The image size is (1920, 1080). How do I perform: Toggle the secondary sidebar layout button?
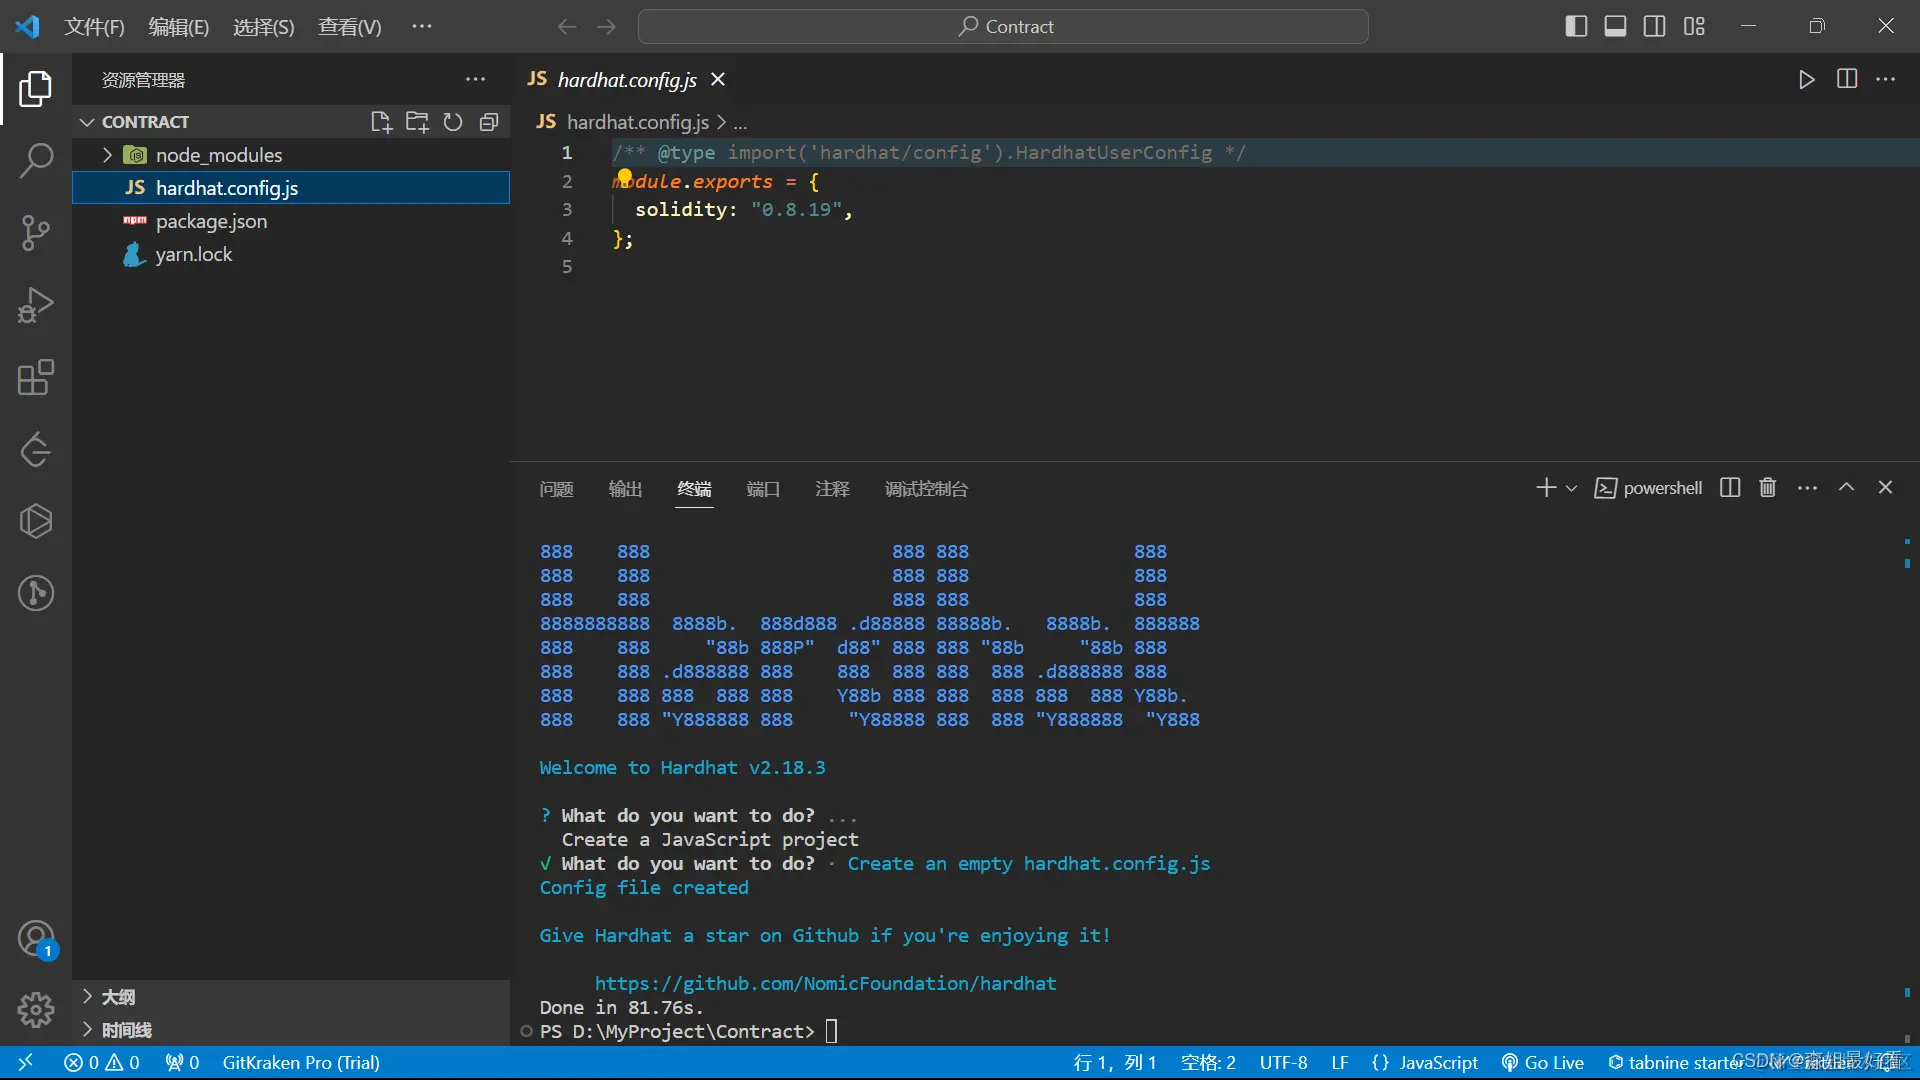click(1655, 27)
